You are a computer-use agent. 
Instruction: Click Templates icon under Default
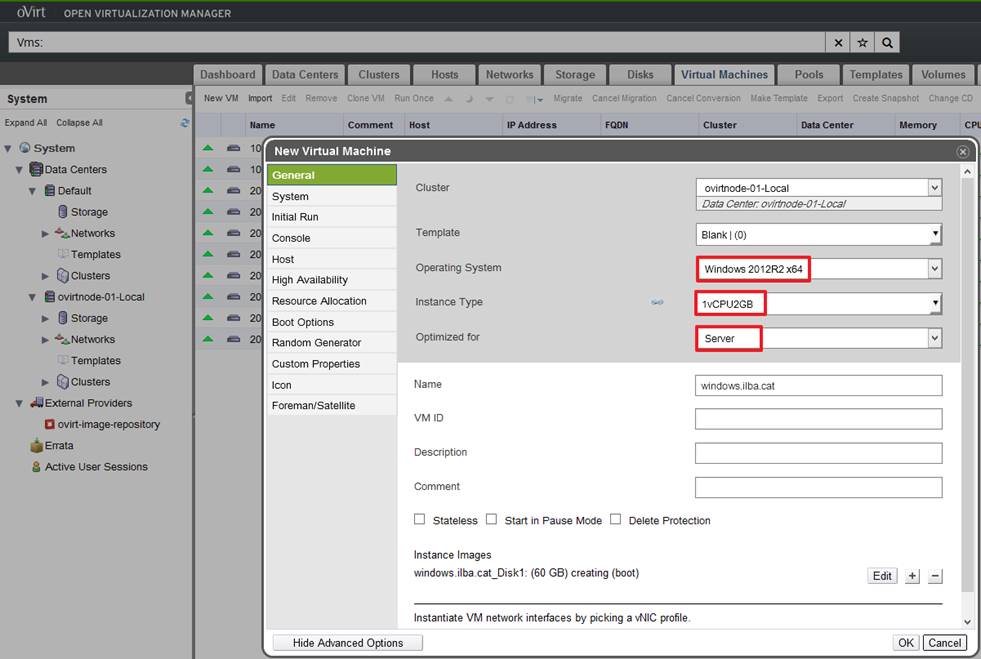(x=63, y=254)
